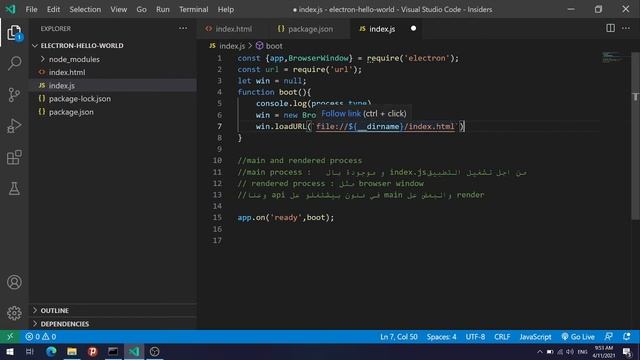The height and width of the screenshot is (360, 640).
Task: Open the Testing flask view
Action: tap(14, 188)
